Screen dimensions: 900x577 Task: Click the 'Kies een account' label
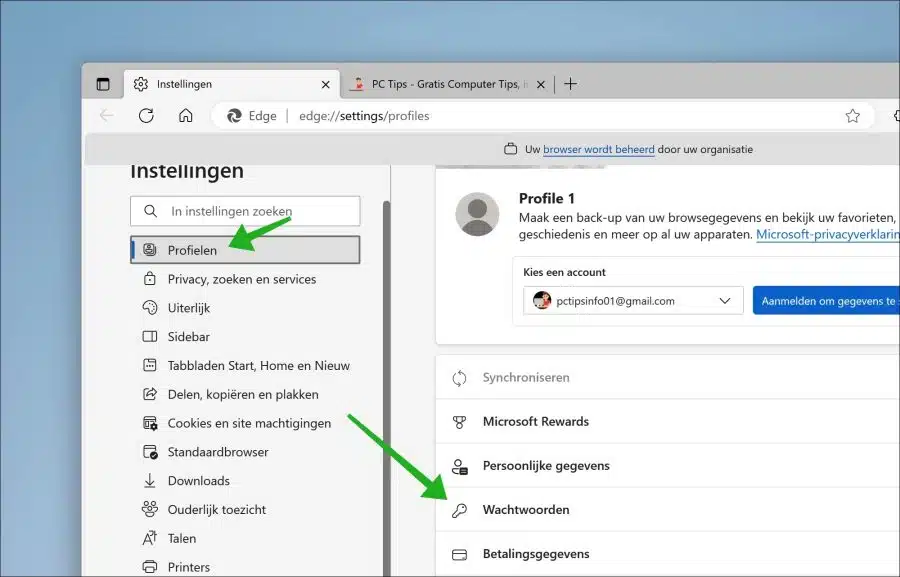[564, 272]
